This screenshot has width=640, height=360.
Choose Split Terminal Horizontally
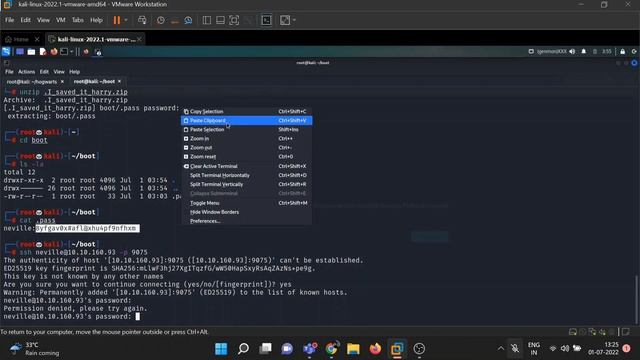pyautogui.click(x=247, y=175)
